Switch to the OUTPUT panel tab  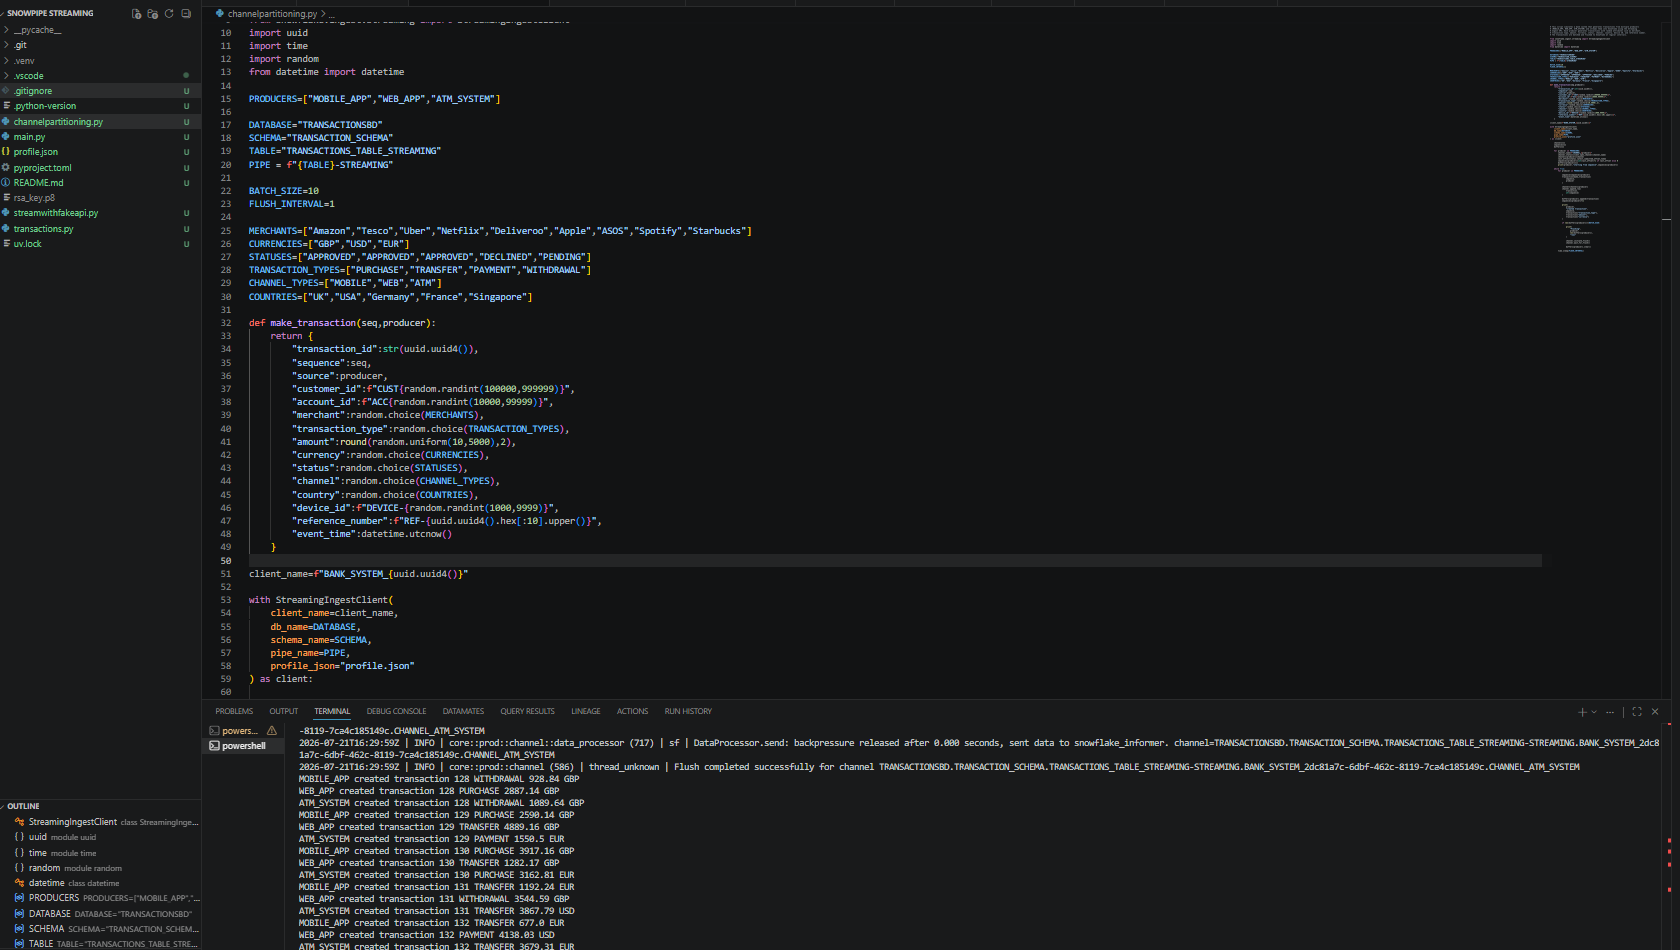pos(284,712)
